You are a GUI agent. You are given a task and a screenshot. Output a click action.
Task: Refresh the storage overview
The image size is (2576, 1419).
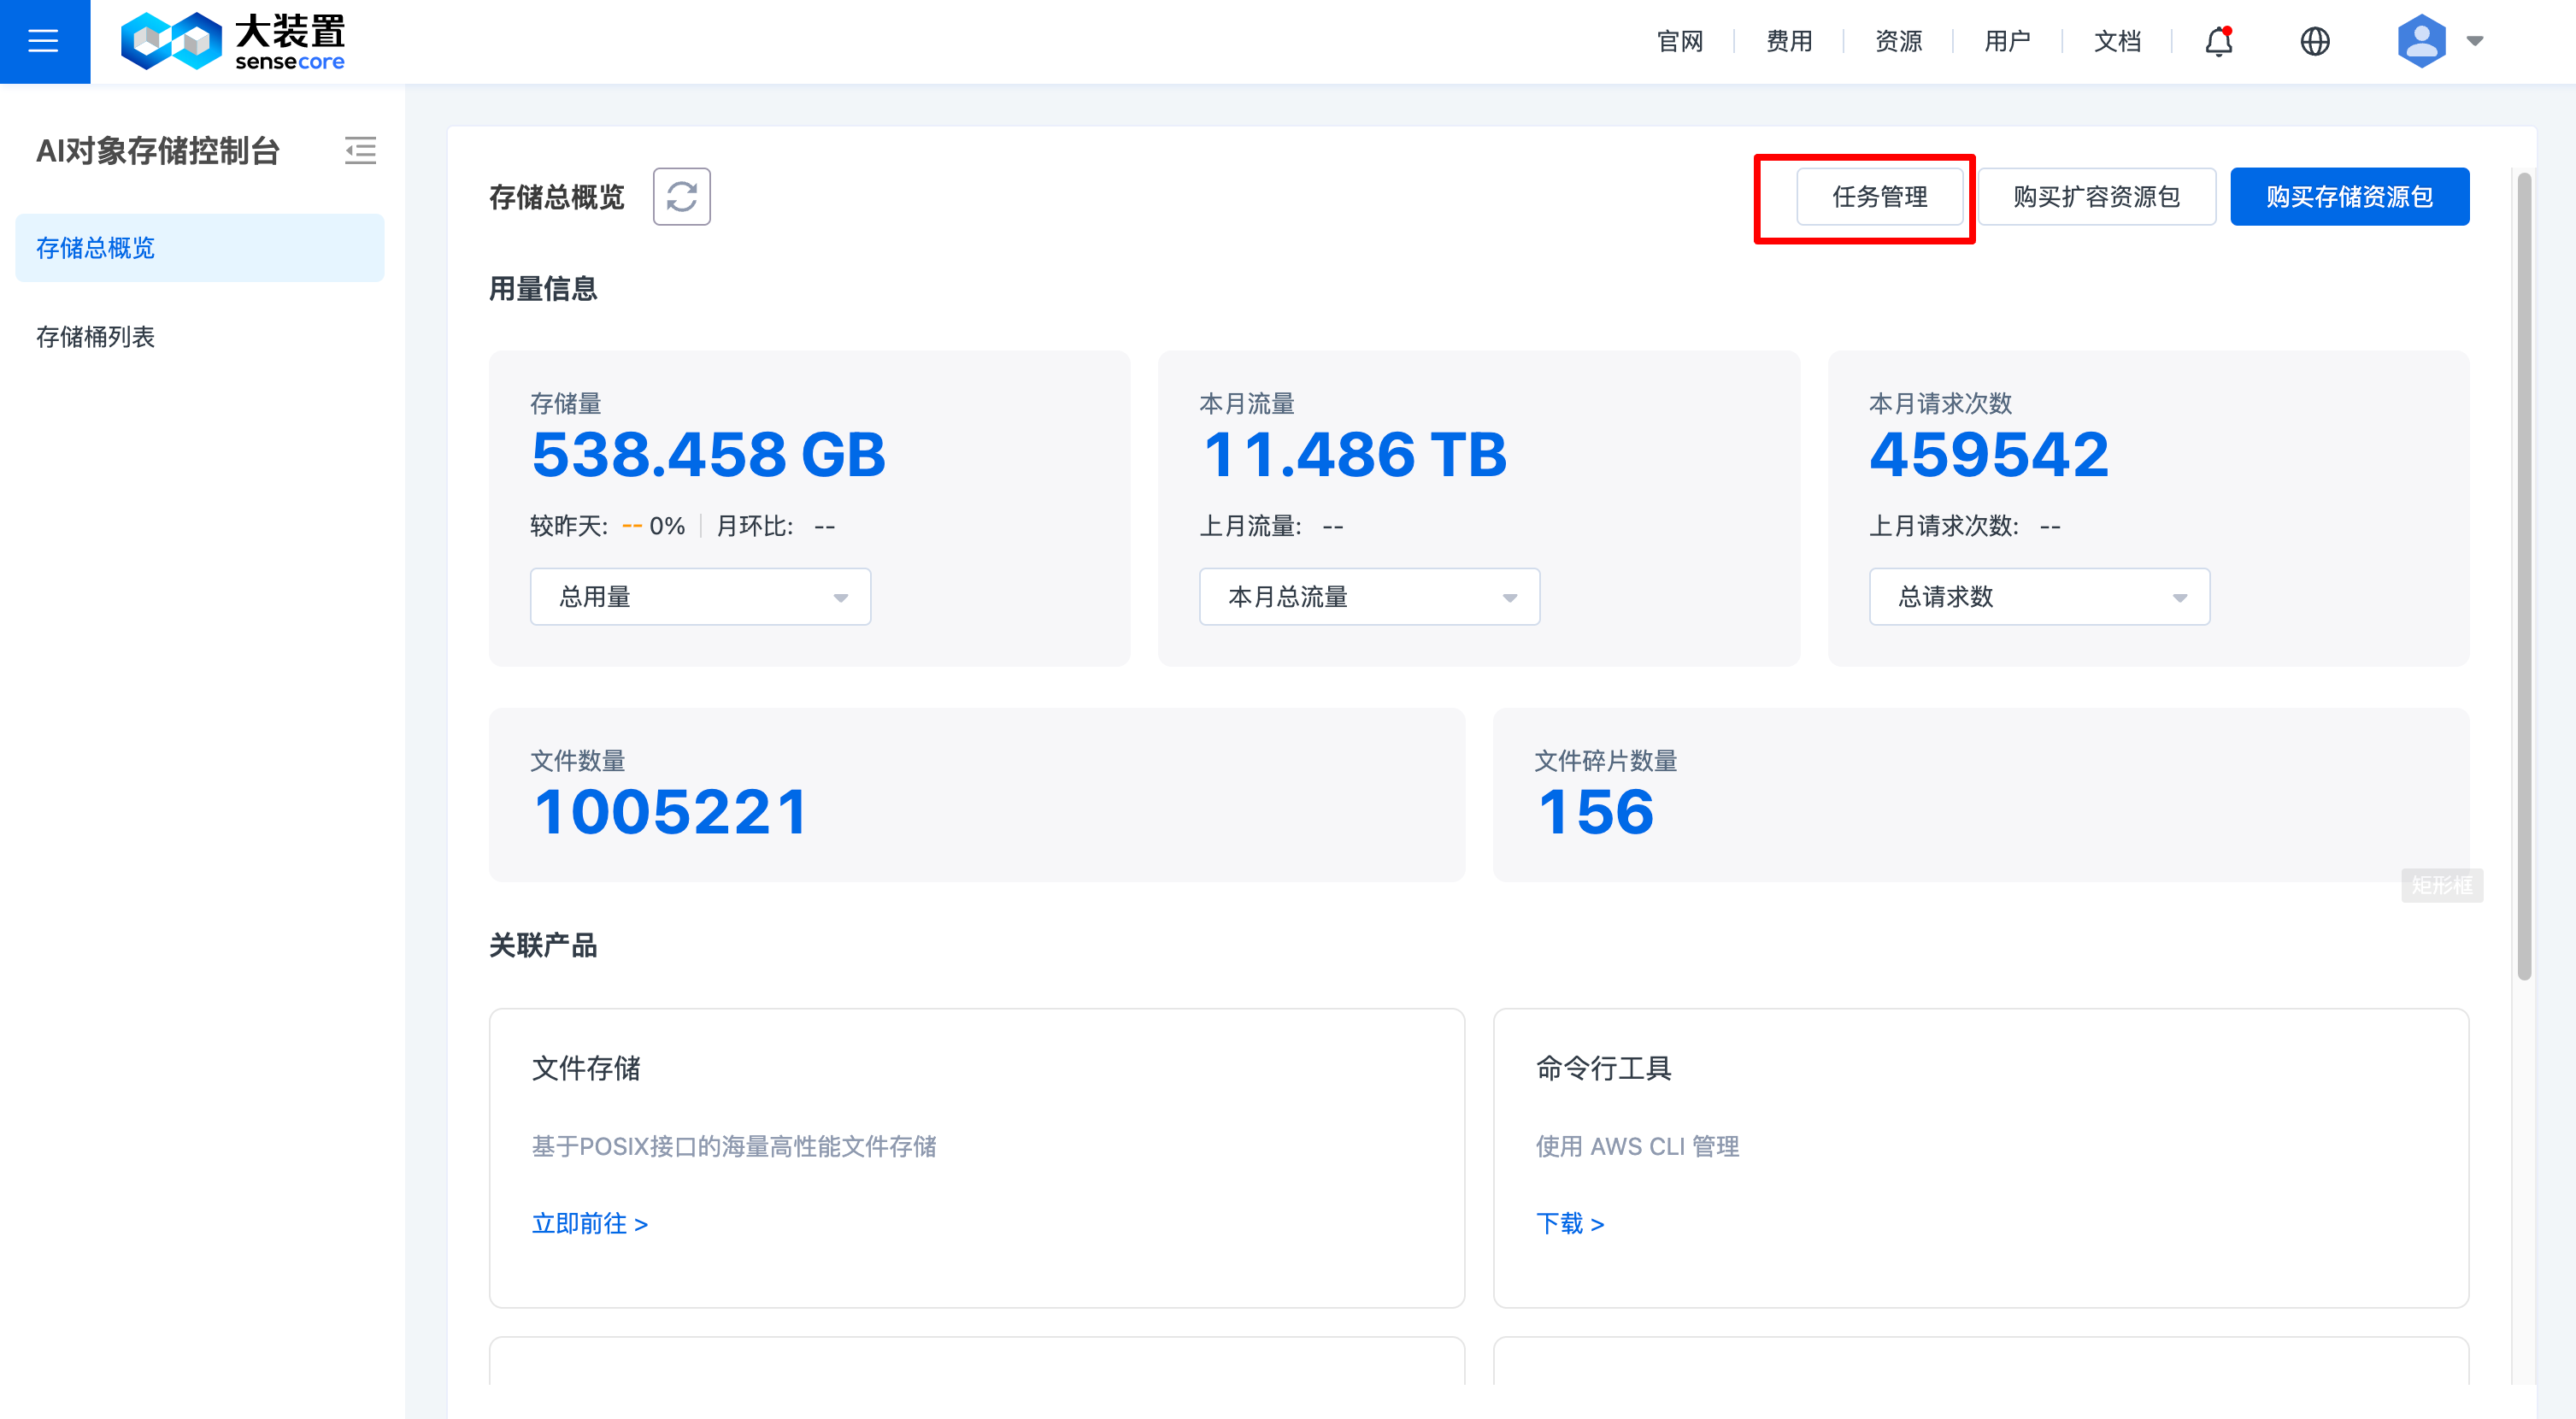(x=681, y=197)
